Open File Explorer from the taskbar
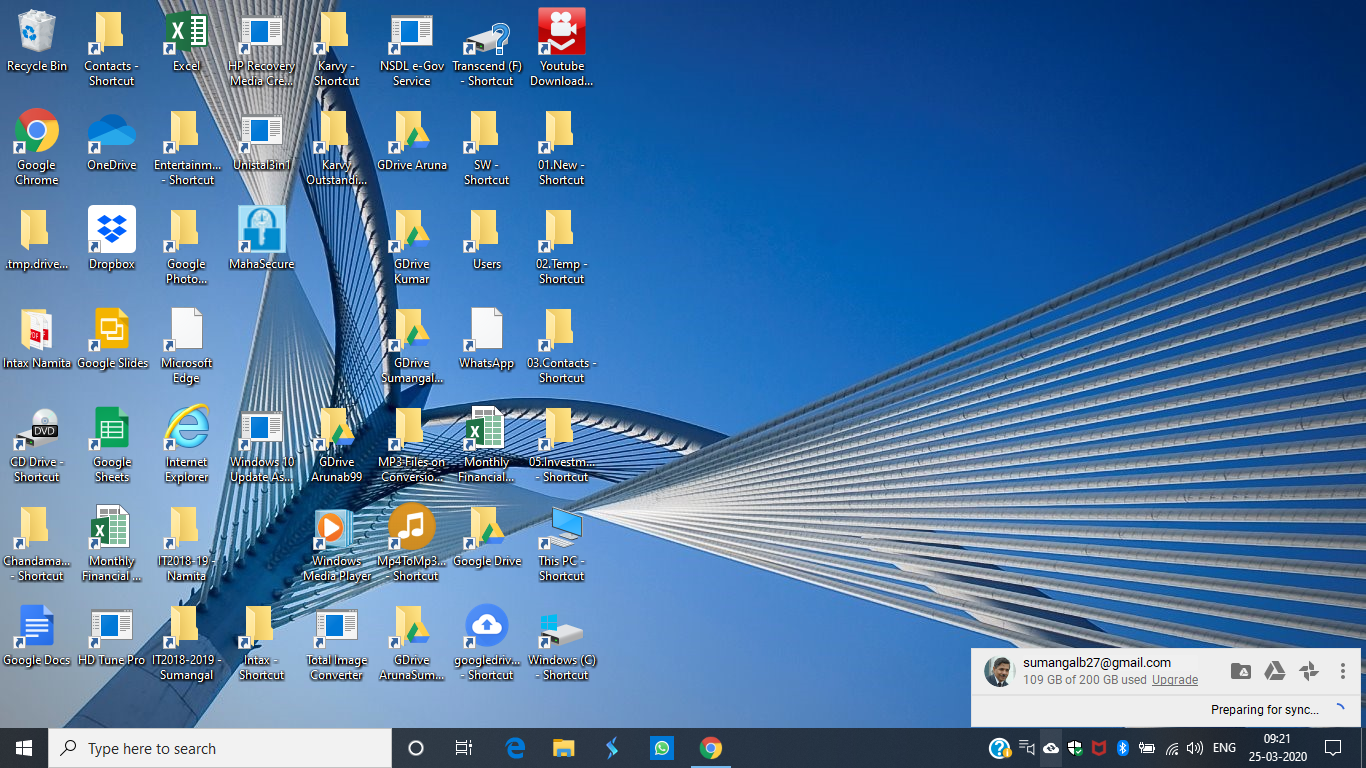Screen dimensions: 1366x768 [564, 748]
